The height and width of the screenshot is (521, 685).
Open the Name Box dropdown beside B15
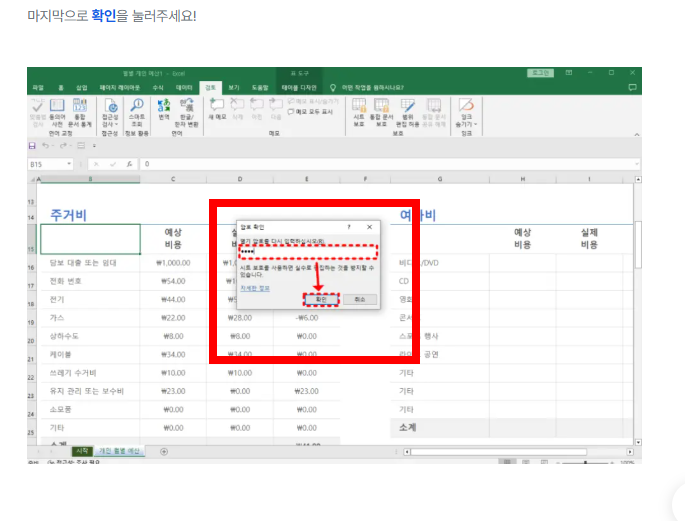pyautogui.click(x=69, y=164)
